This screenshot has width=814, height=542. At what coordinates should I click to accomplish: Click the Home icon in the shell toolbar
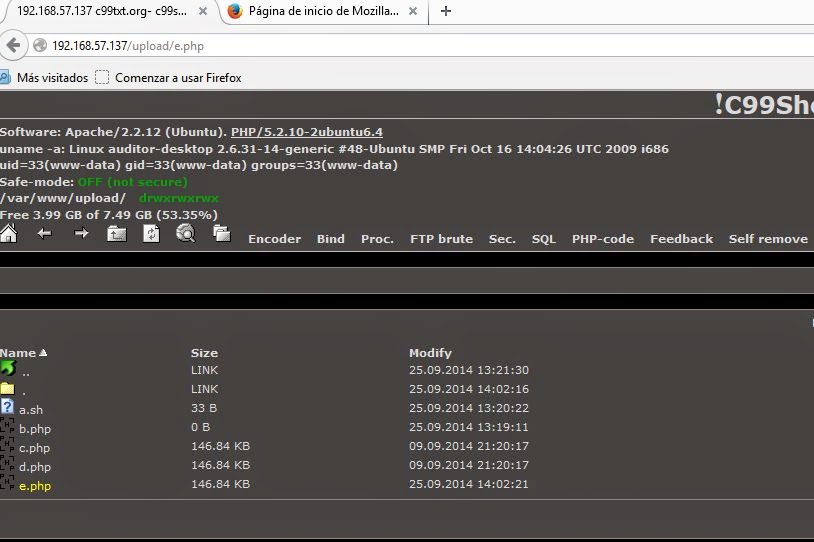point(8,234)
